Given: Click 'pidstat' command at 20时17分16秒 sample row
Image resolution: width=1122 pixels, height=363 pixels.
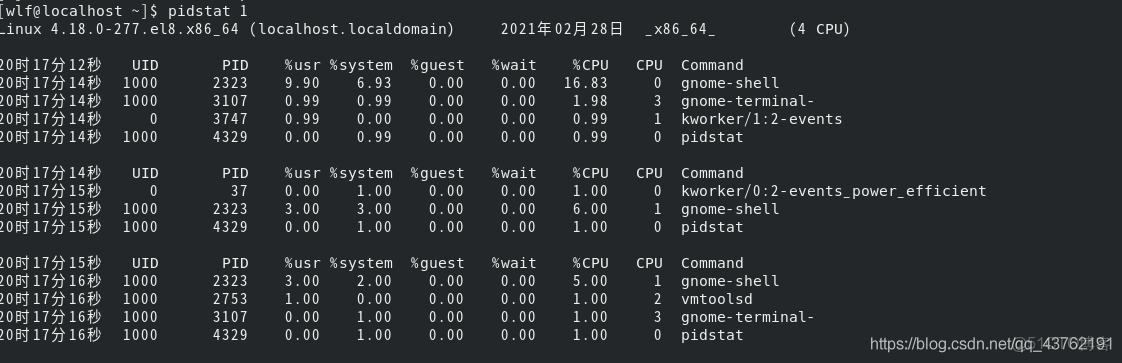Looking at the screenshot, I should tap(712, 335).
